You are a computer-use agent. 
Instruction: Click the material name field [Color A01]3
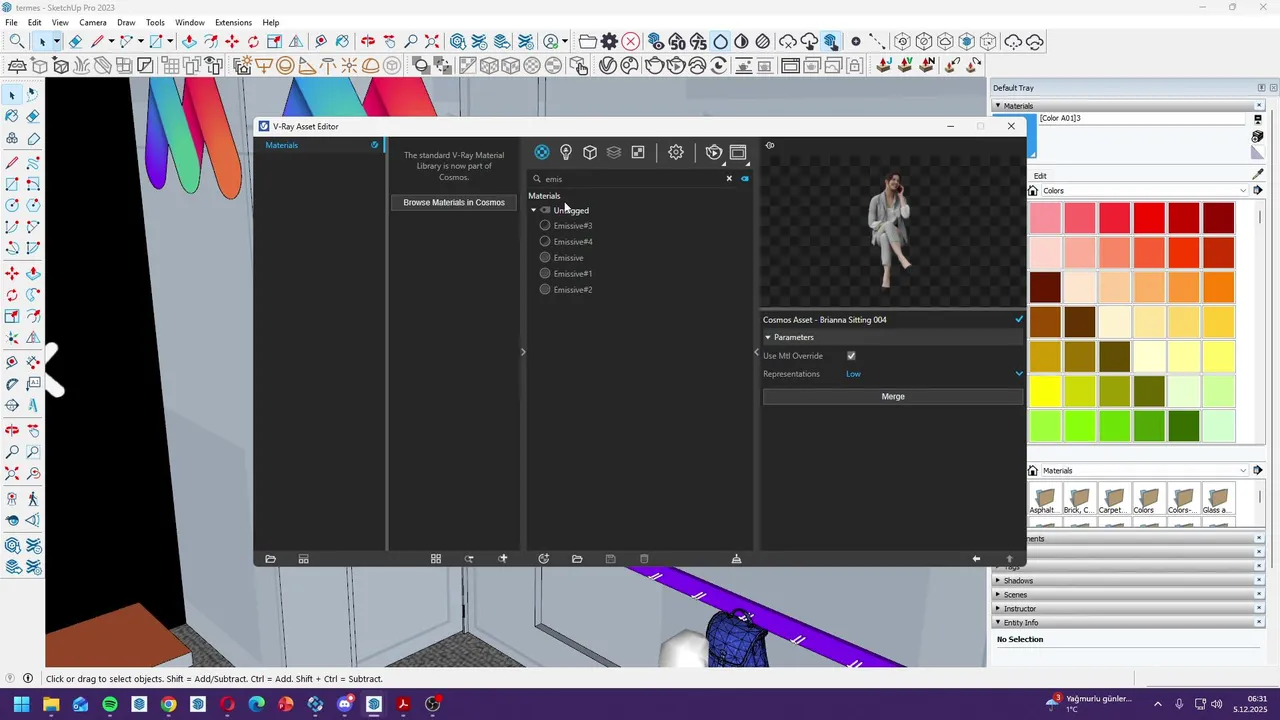pos(1142,118)
